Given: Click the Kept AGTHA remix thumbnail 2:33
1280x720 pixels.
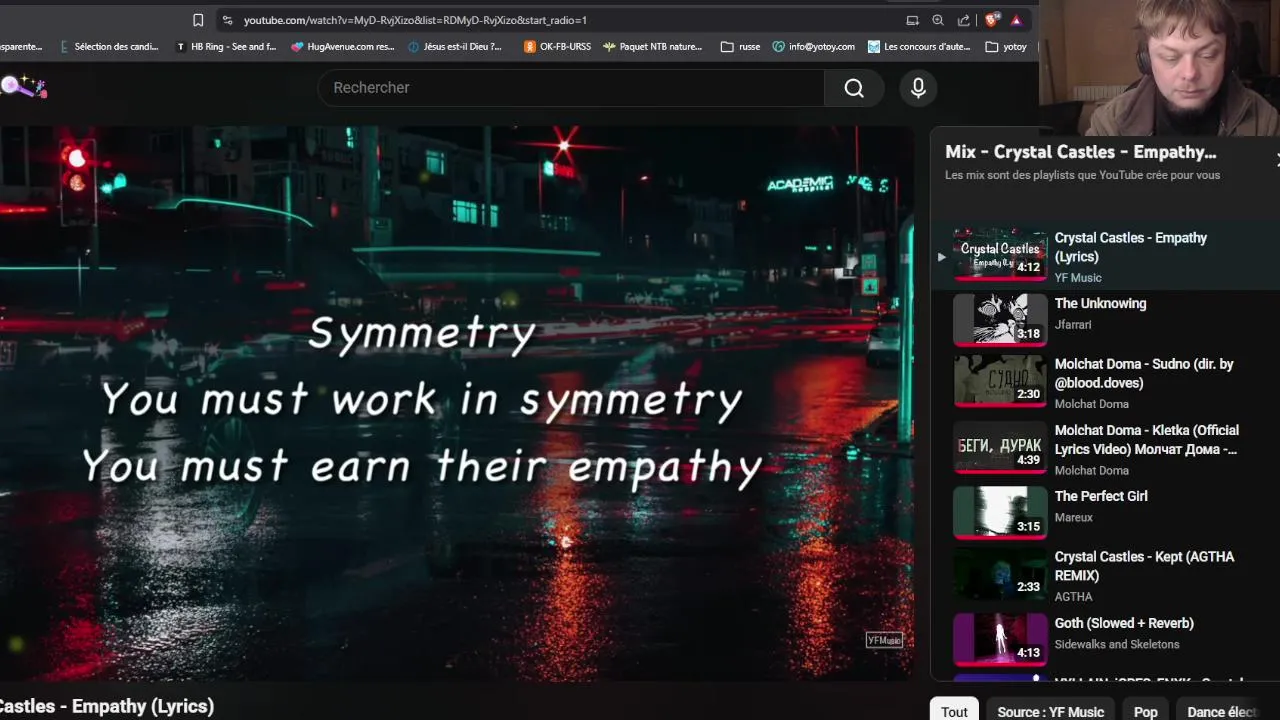Looking at the screenshot, I should [x=1000, y=573].
